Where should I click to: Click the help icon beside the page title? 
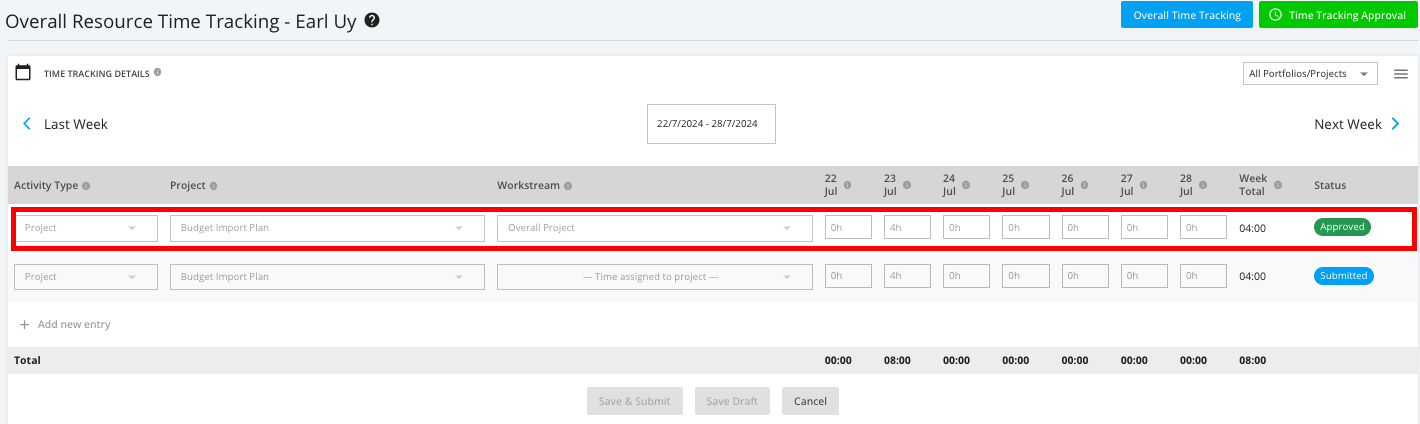(x=372, y=20)
